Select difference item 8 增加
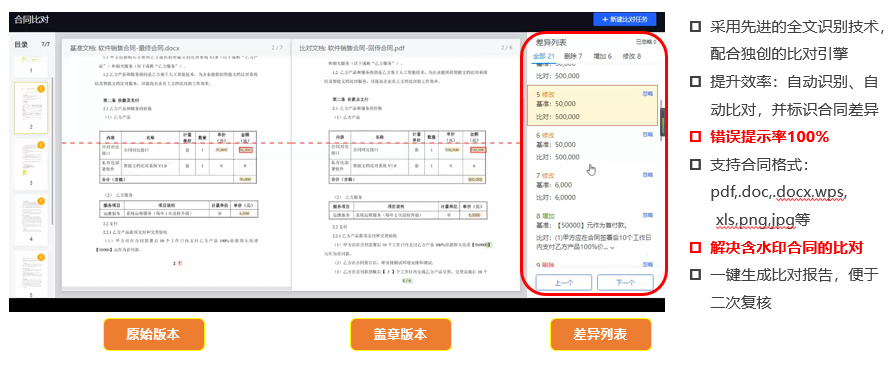Screen dimensions: 896x369 pos(593,232)
